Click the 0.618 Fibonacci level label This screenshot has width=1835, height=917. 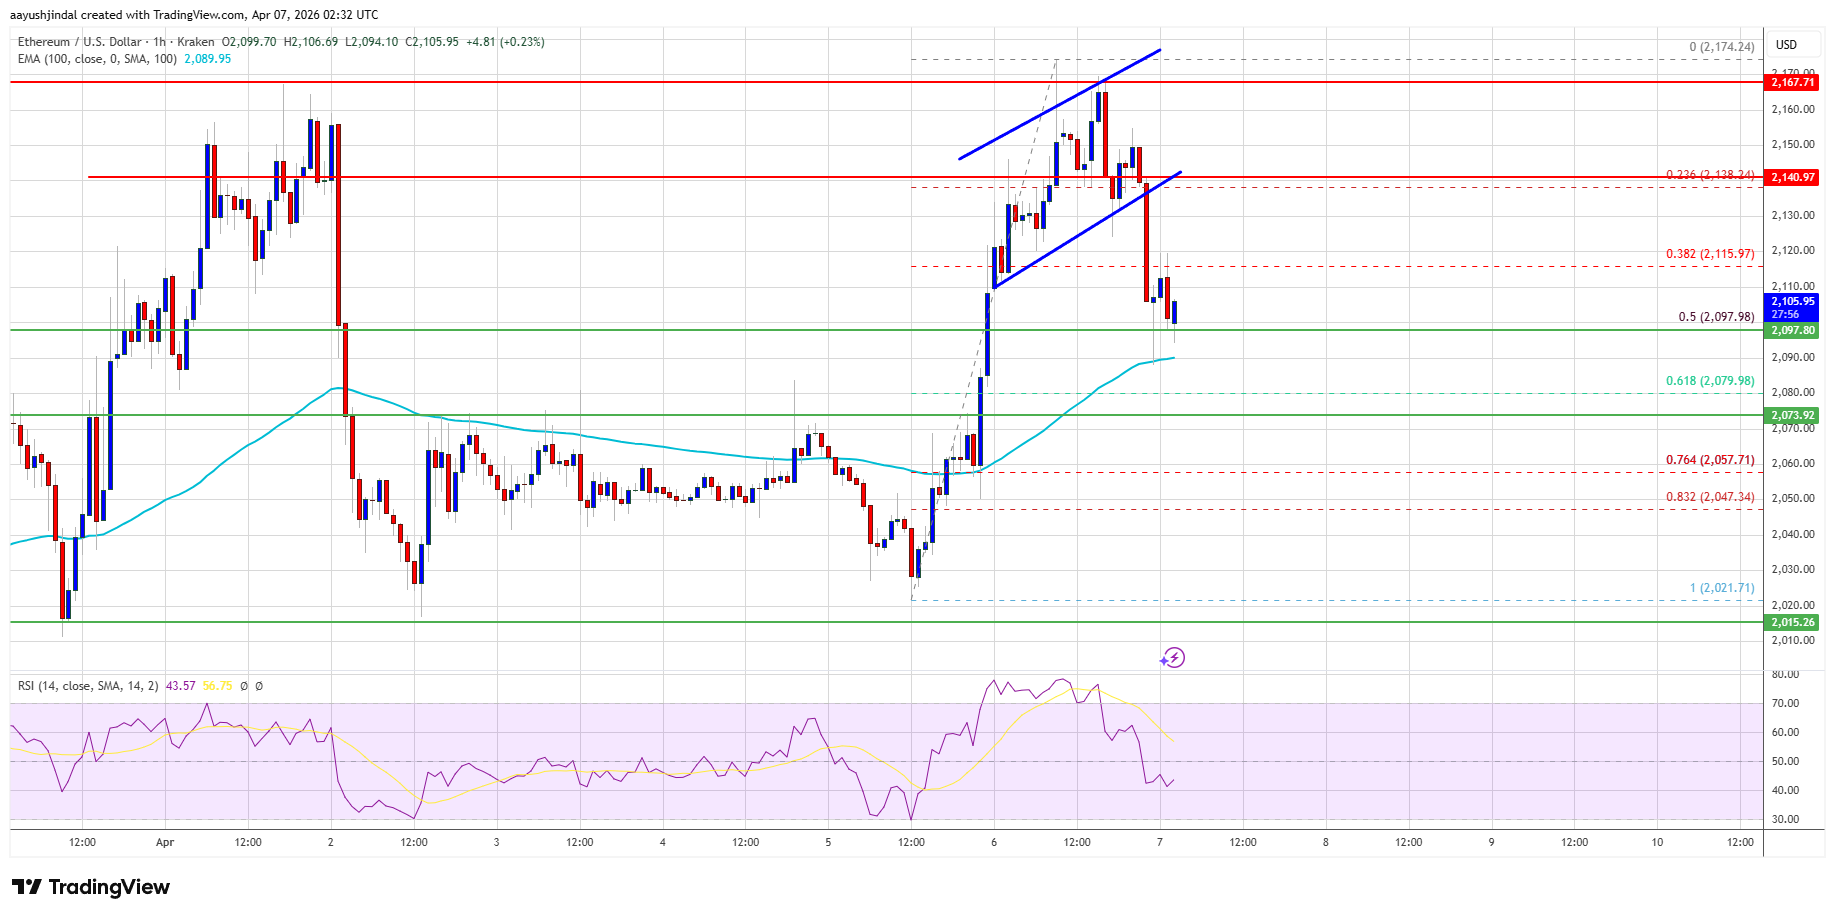[x=1709, y=381]
